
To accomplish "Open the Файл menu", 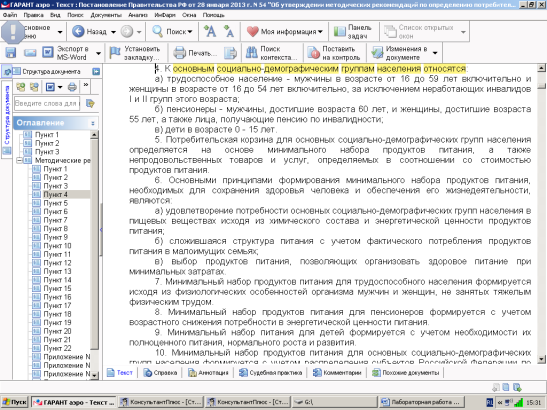I will coord(10,15).
